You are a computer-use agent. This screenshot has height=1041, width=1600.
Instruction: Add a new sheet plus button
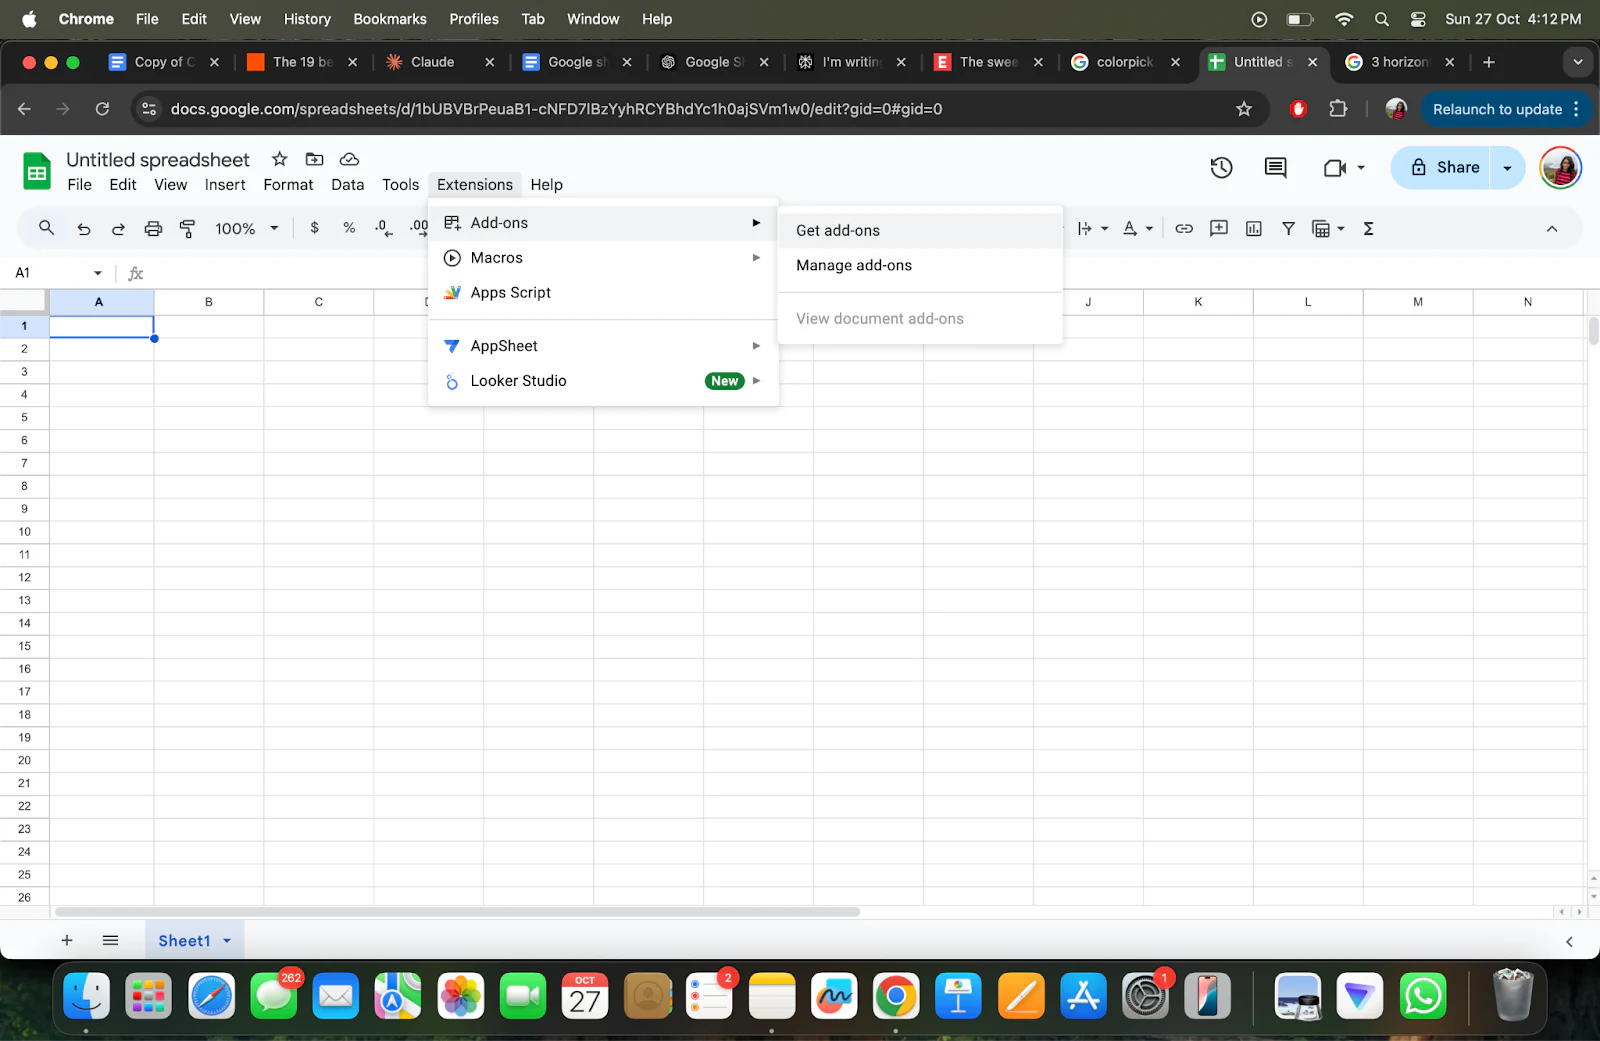click(67, 941)
